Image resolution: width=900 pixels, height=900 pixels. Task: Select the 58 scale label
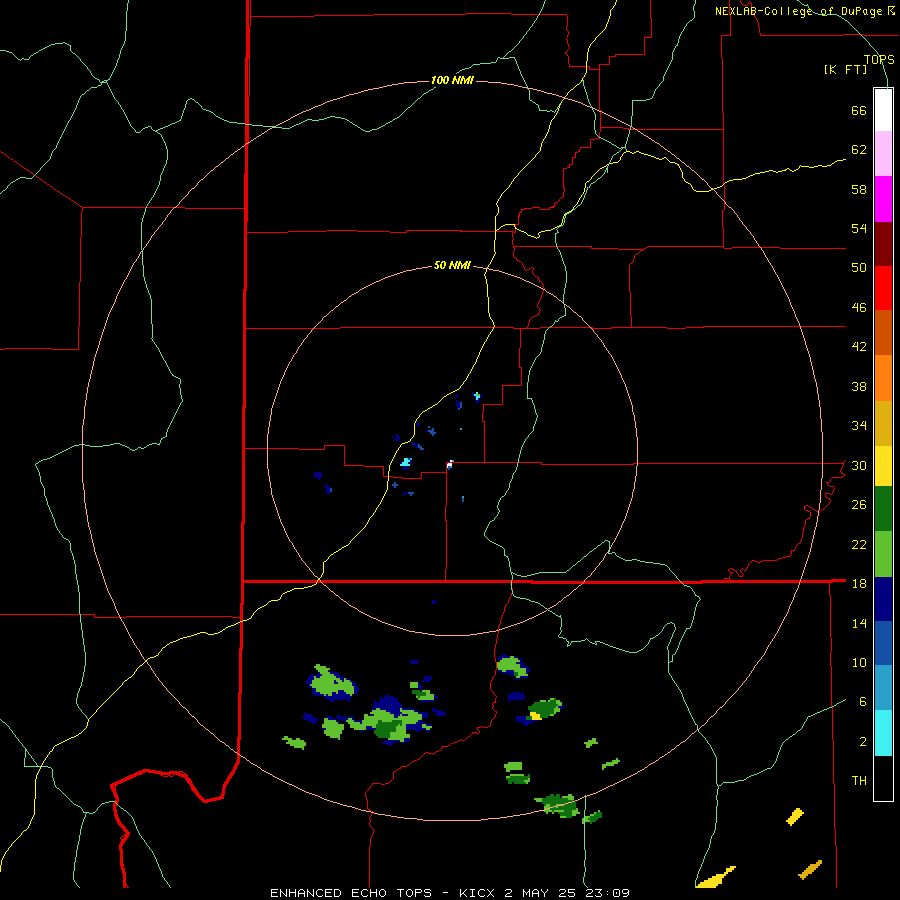(859, 189)
